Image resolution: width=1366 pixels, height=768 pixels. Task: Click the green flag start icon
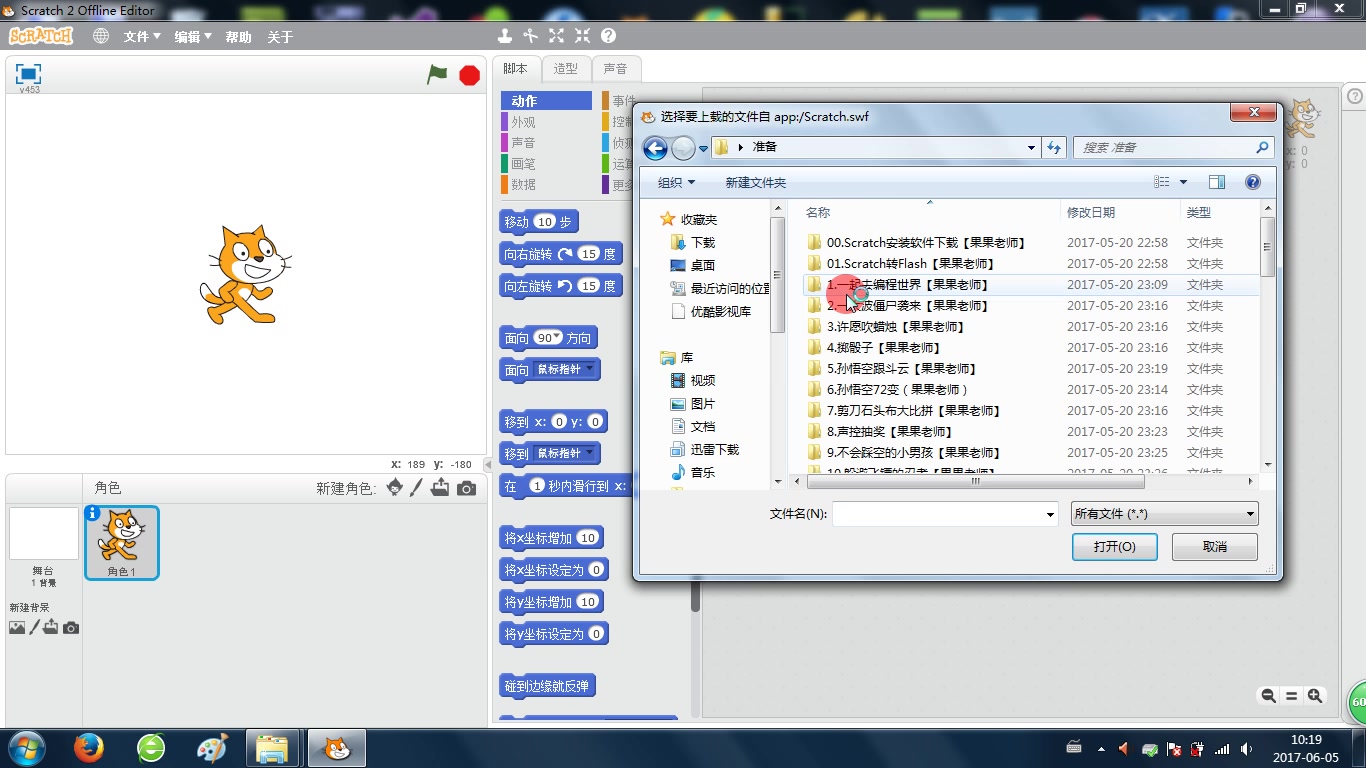[437, 74]
